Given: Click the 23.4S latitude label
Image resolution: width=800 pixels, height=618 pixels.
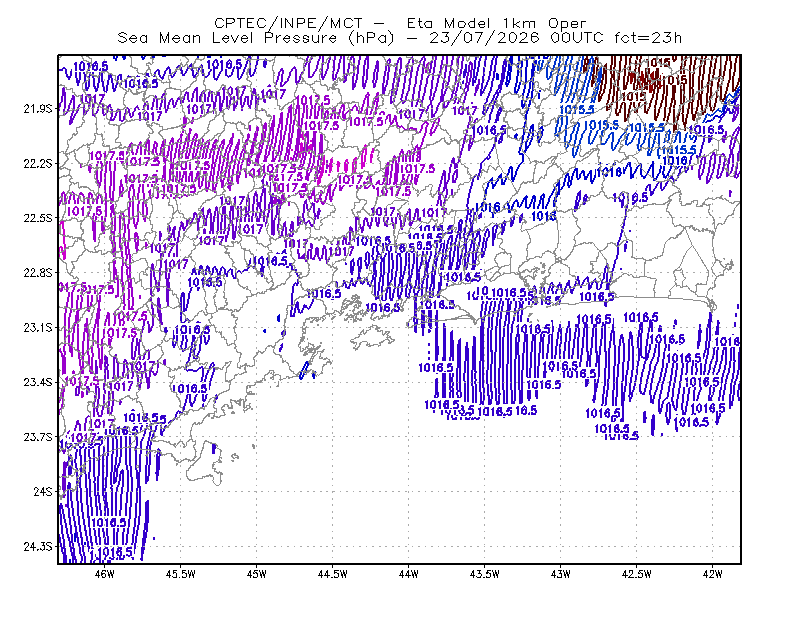Looking at the screenshot, I should tap(38, 382).
